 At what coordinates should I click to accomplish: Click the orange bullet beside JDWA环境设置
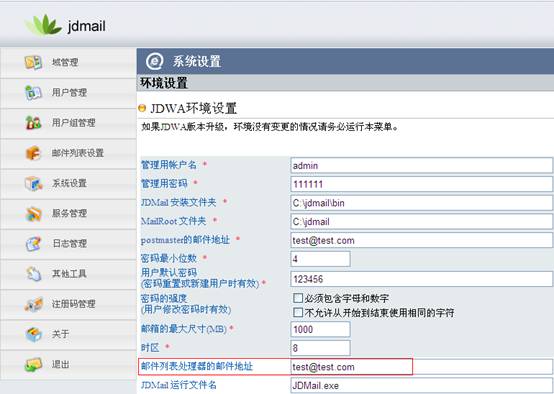point(142,108)
